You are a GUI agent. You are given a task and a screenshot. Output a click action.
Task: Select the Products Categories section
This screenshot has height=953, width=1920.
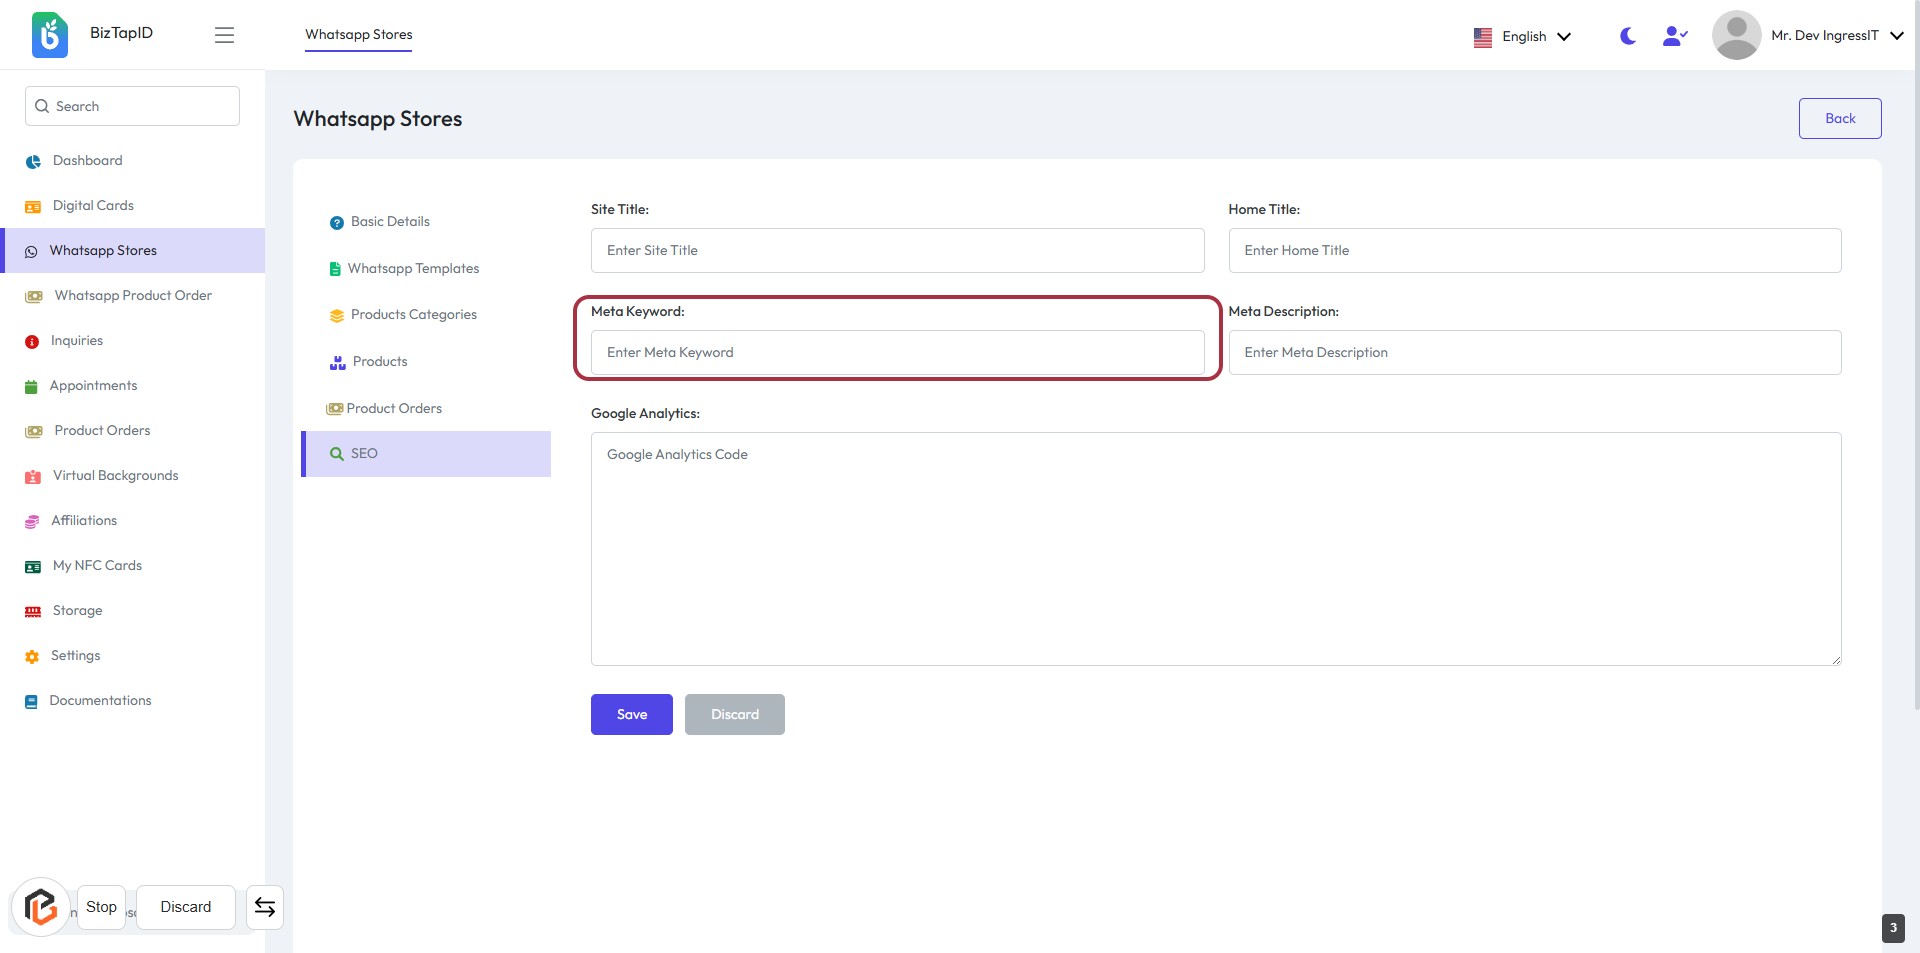pyautogui.click(x=413, y=314)
